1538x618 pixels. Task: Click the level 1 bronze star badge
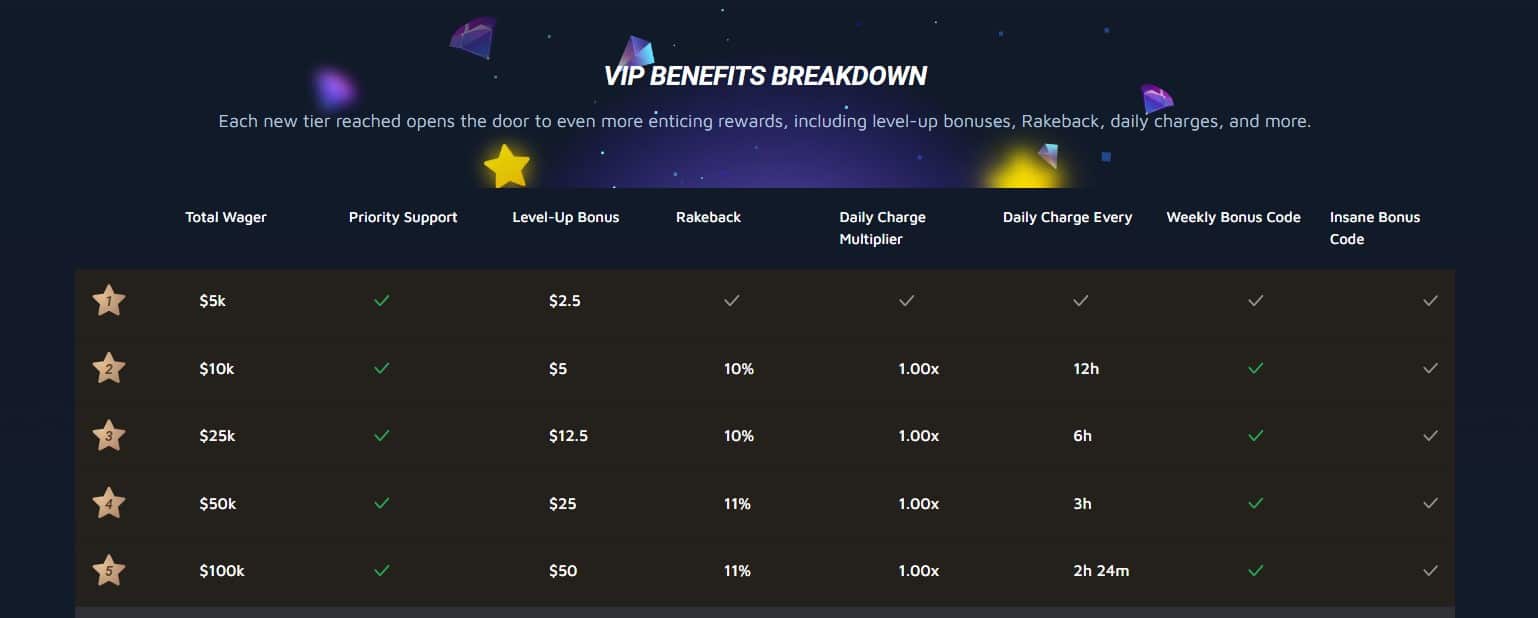click(x=108, y=300)
